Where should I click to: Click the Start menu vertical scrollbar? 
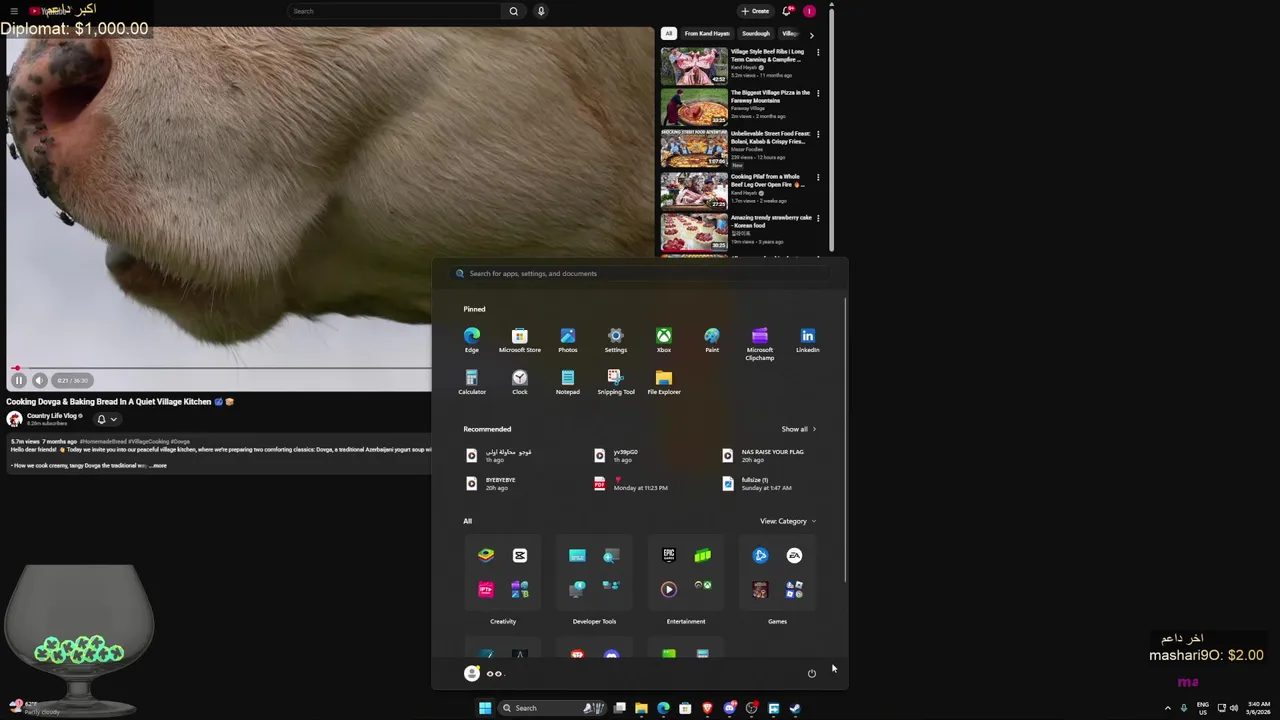(846, 440)
